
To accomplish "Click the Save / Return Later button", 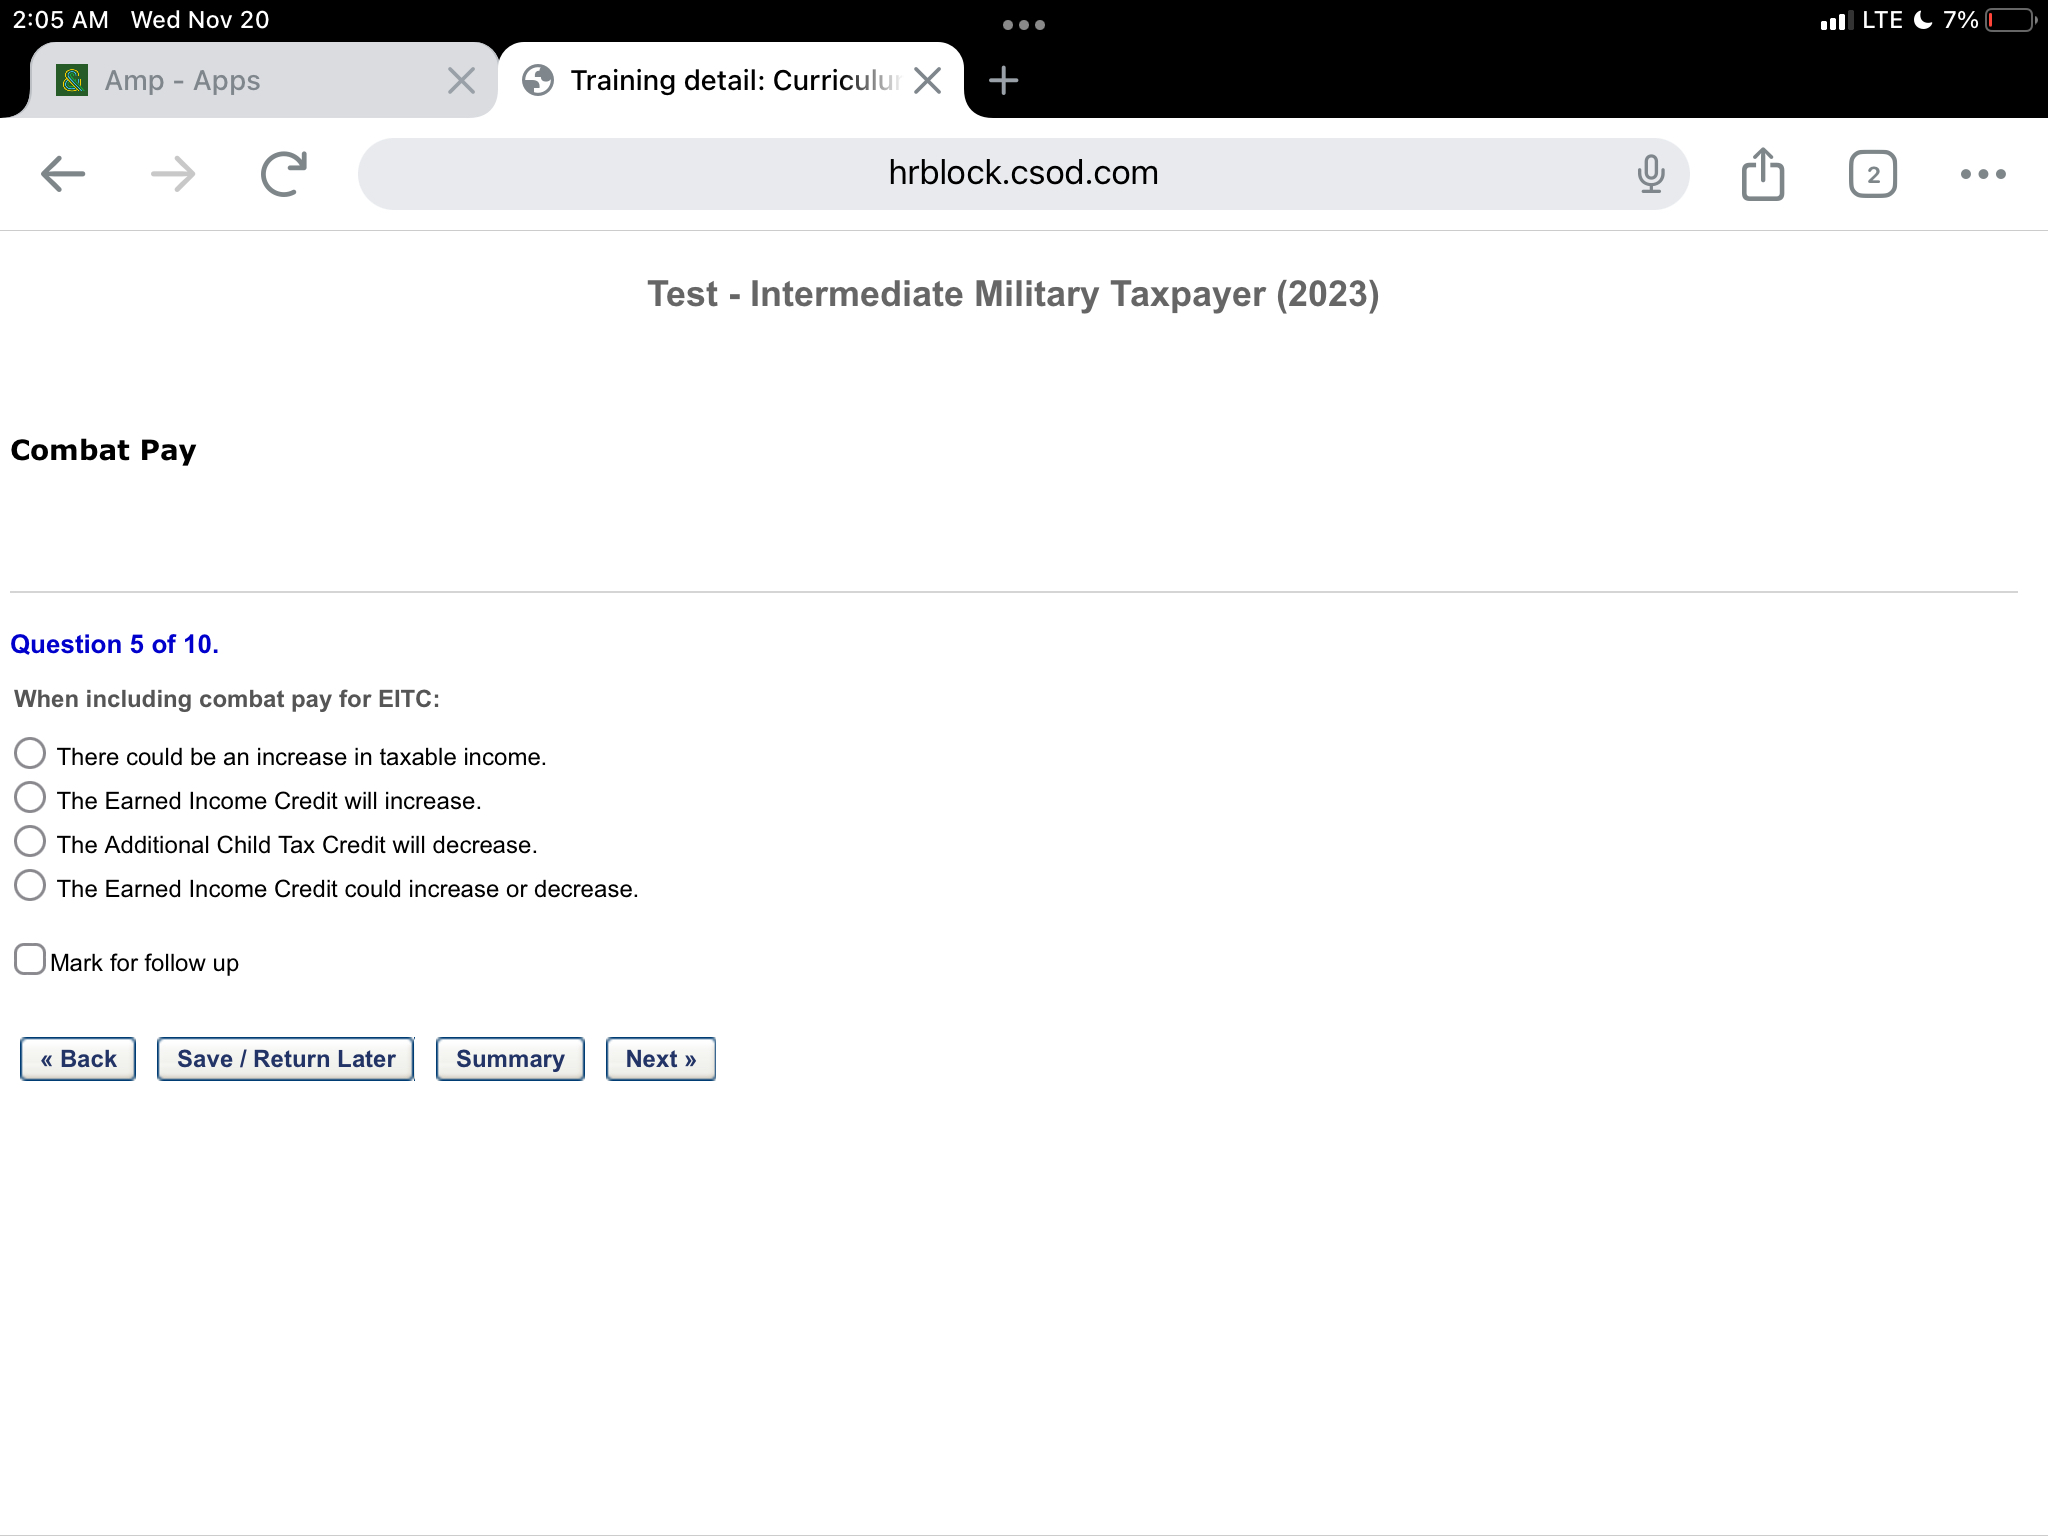I will pyautogui.click(x=286, y=1059).
